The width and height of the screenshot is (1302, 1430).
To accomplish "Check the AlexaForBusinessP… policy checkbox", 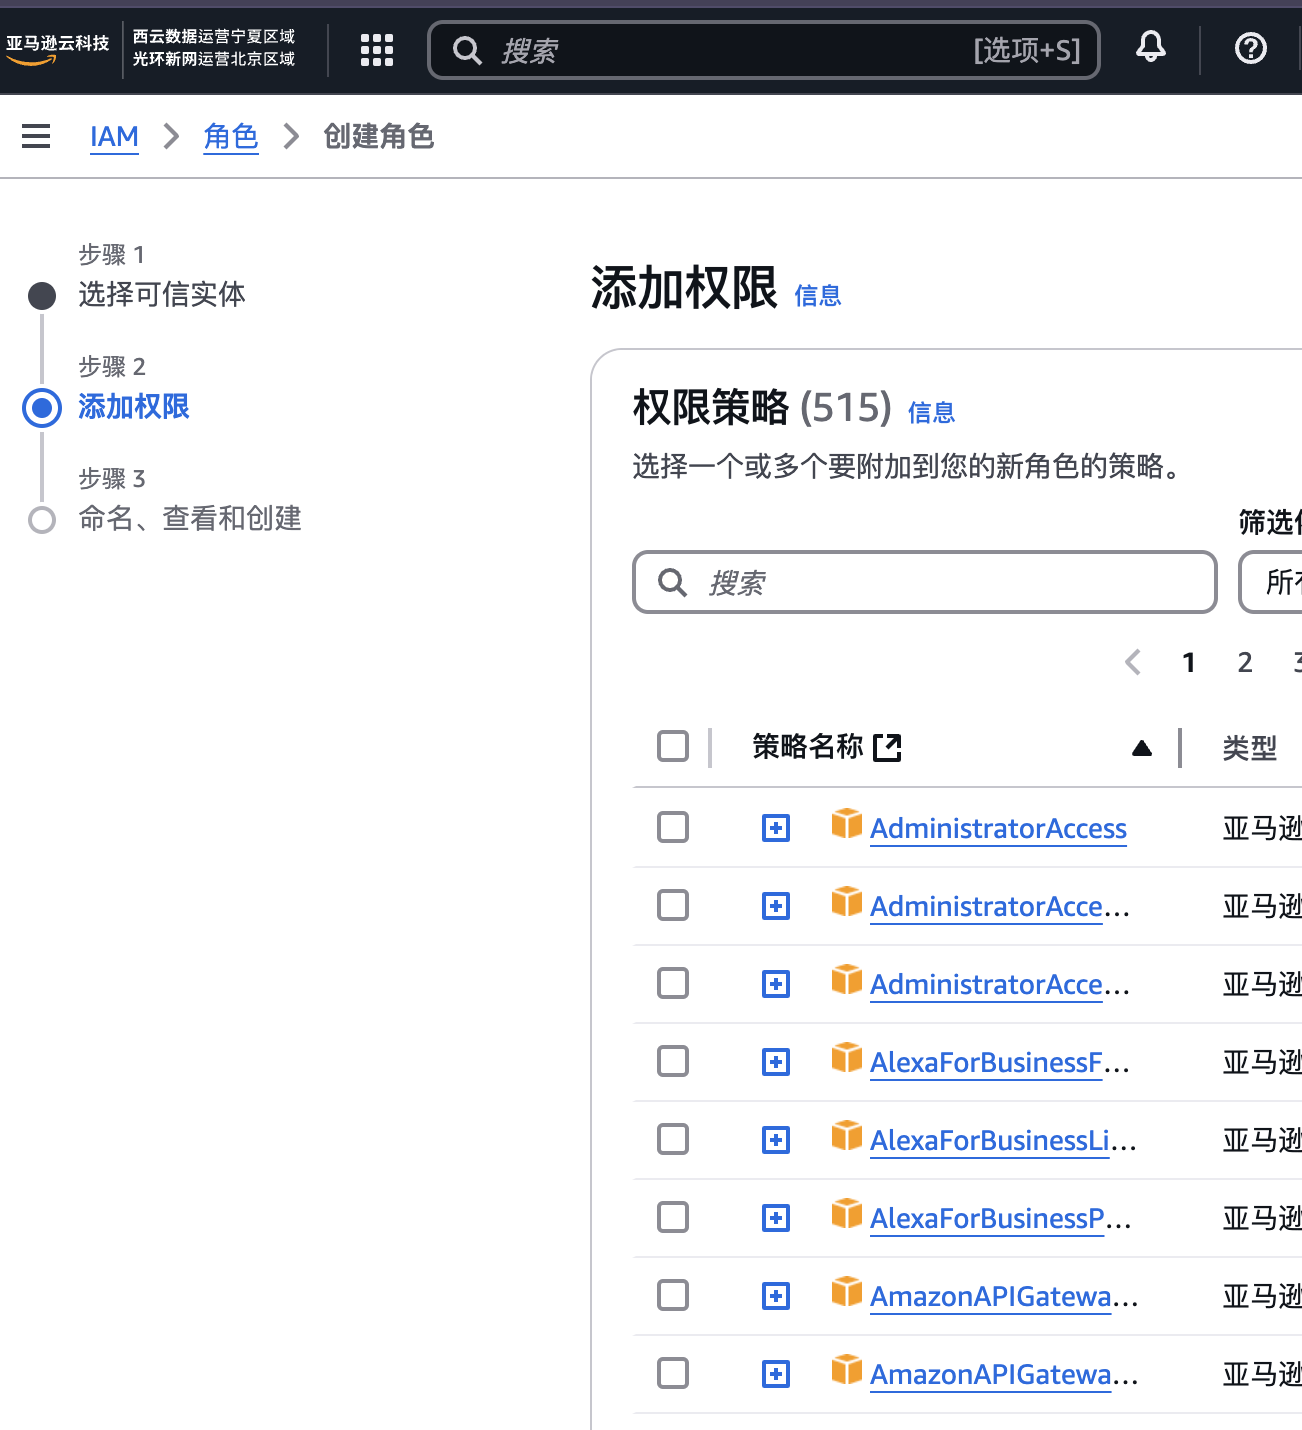I will 673,1217.
